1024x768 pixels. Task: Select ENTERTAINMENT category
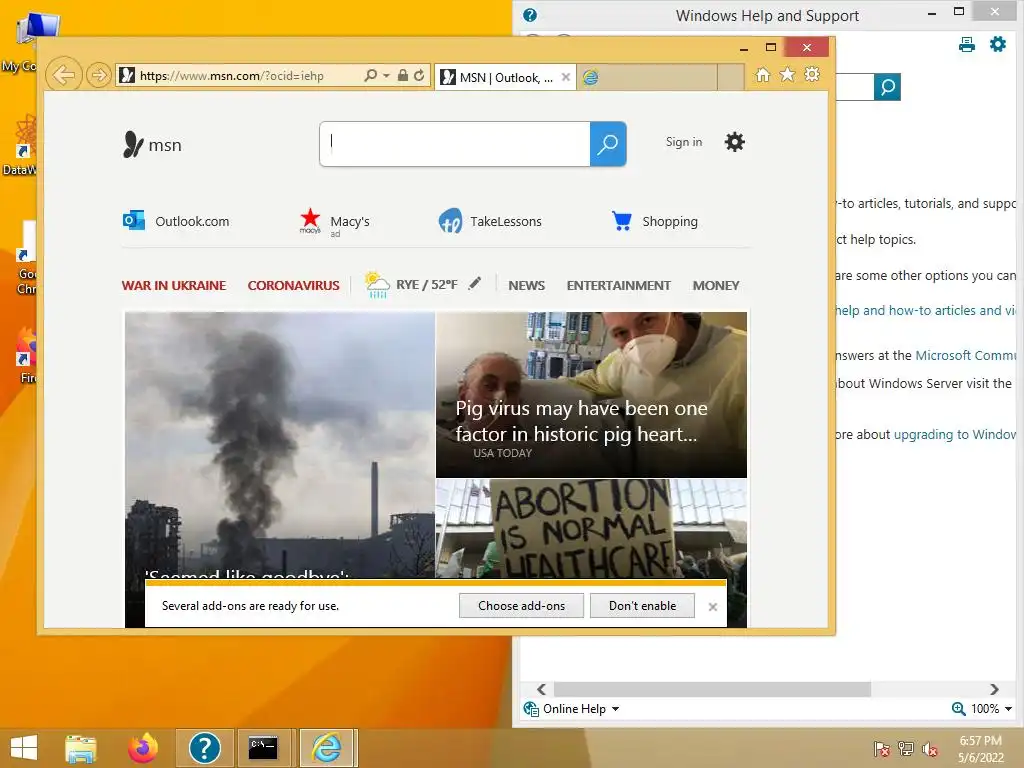tap(618, 285)
